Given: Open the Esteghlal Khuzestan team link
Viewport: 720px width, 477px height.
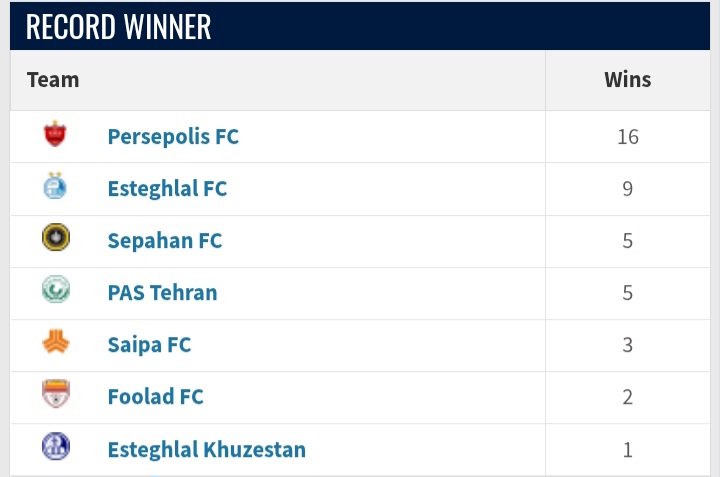Looking at the screenshot, I should pos(207,449).
